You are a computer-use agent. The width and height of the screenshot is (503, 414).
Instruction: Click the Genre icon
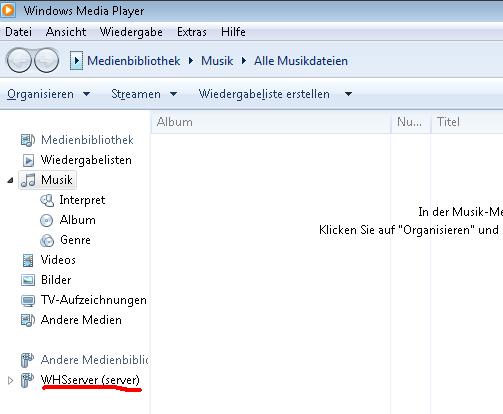tap(47, 240)
